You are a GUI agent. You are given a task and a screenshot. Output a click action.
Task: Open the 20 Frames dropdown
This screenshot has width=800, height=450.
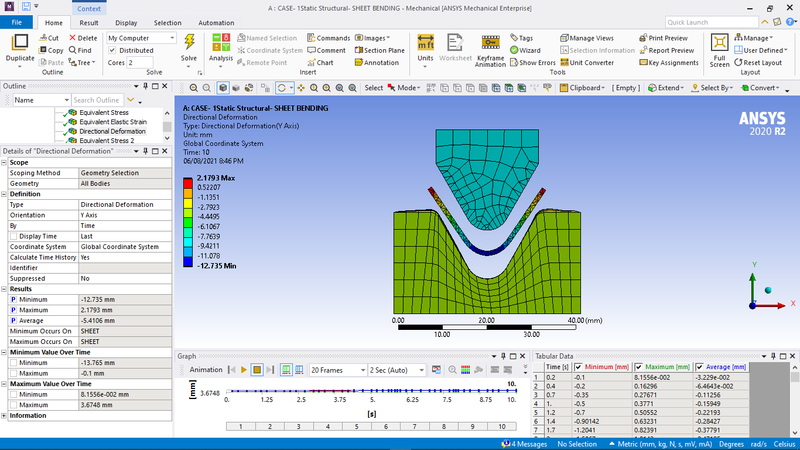337,370
